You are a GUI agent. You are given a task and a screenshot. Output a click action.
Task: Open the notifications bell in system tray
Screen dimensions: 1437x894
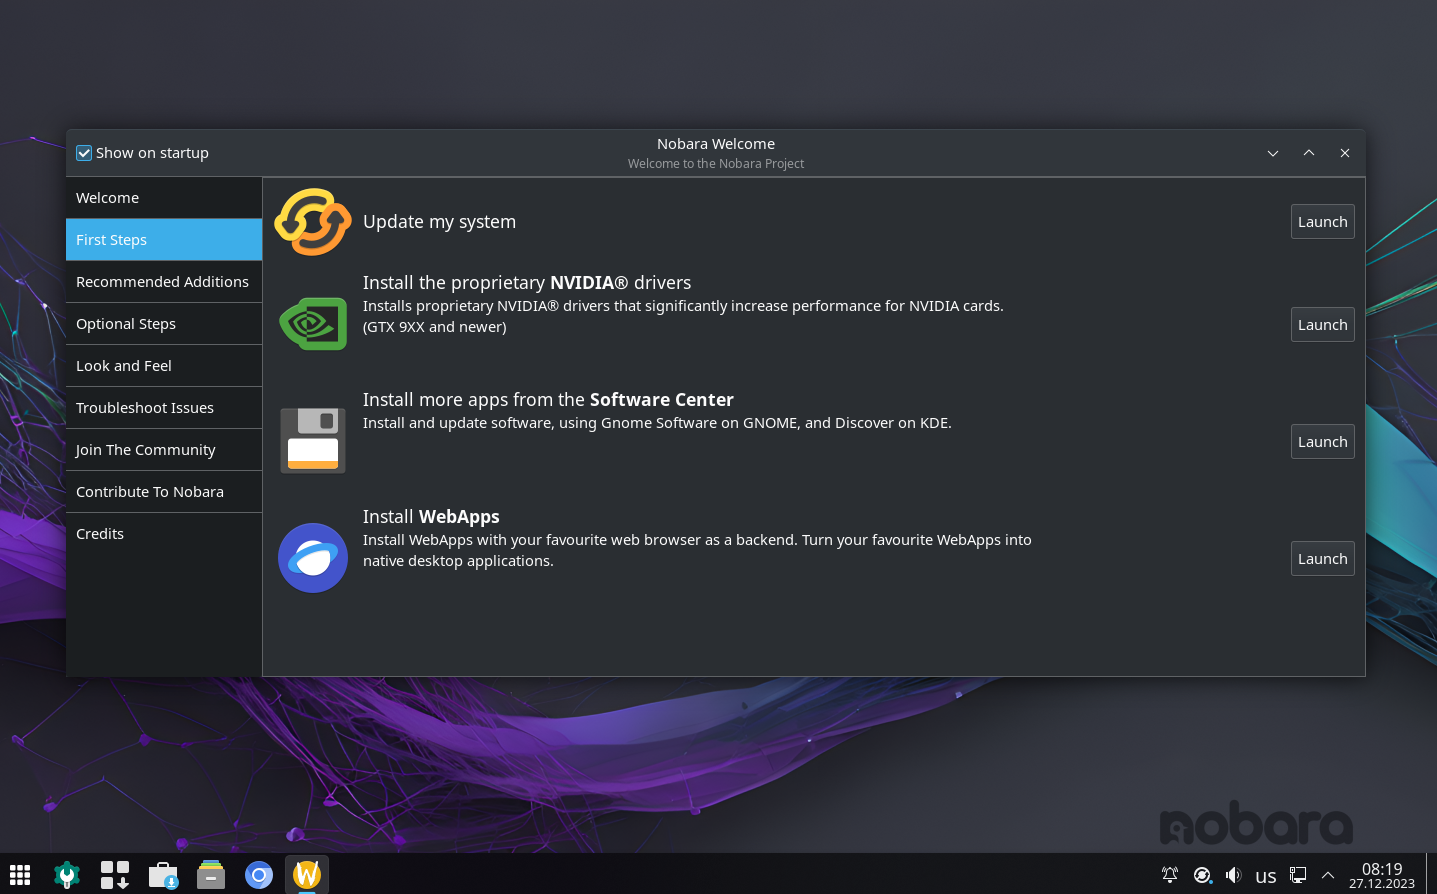point(1170,875)
